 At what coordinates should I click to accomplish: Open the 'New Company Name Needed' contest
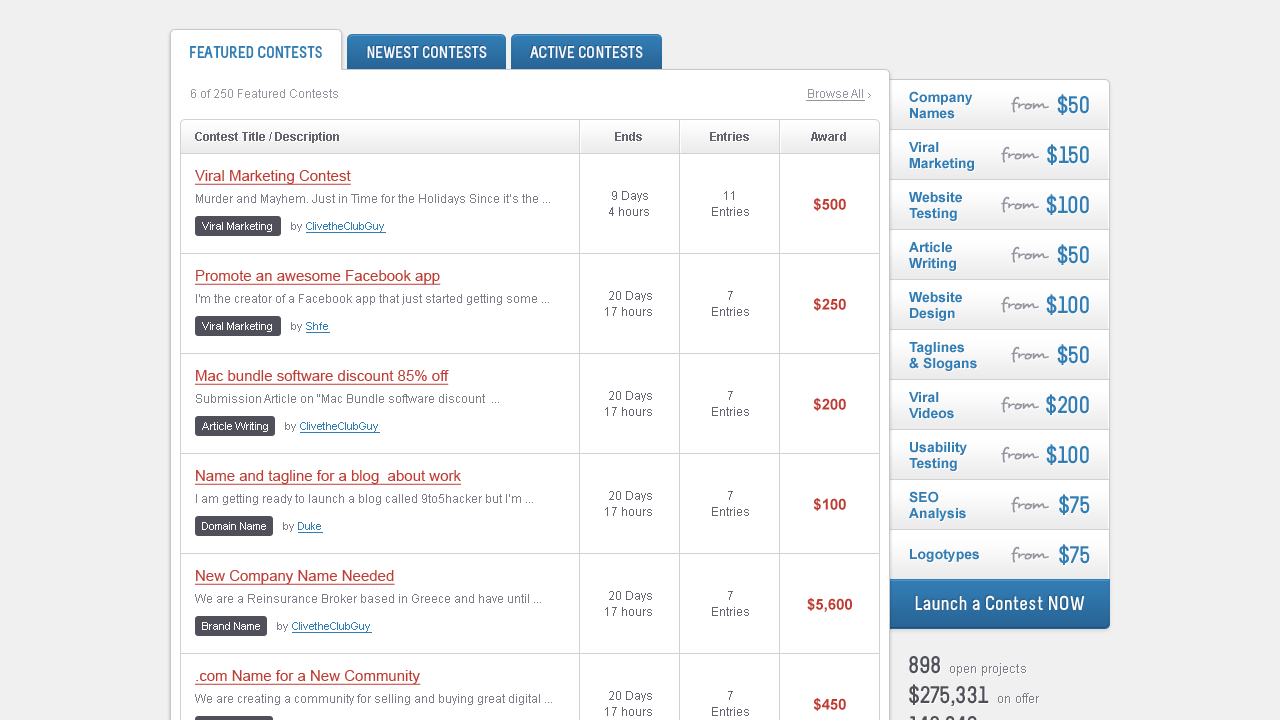coord(294,576)
